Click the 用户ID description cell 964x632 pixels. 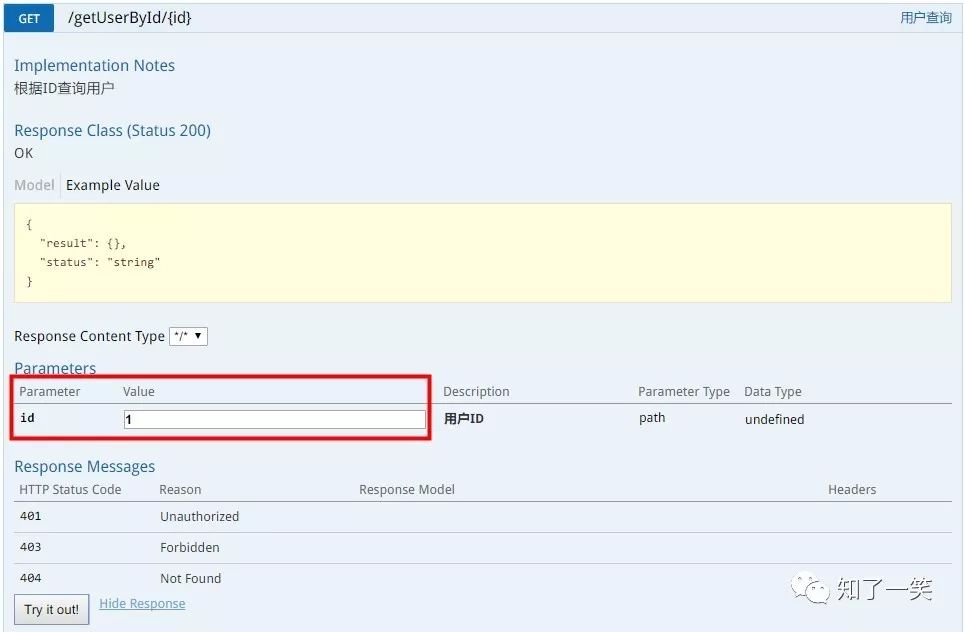coord(464,419)
